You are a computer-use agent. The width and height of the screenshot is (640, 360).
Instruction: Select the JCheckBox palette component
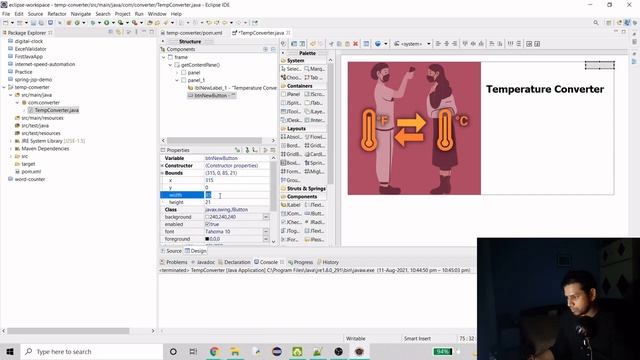[x=291, y=222]
